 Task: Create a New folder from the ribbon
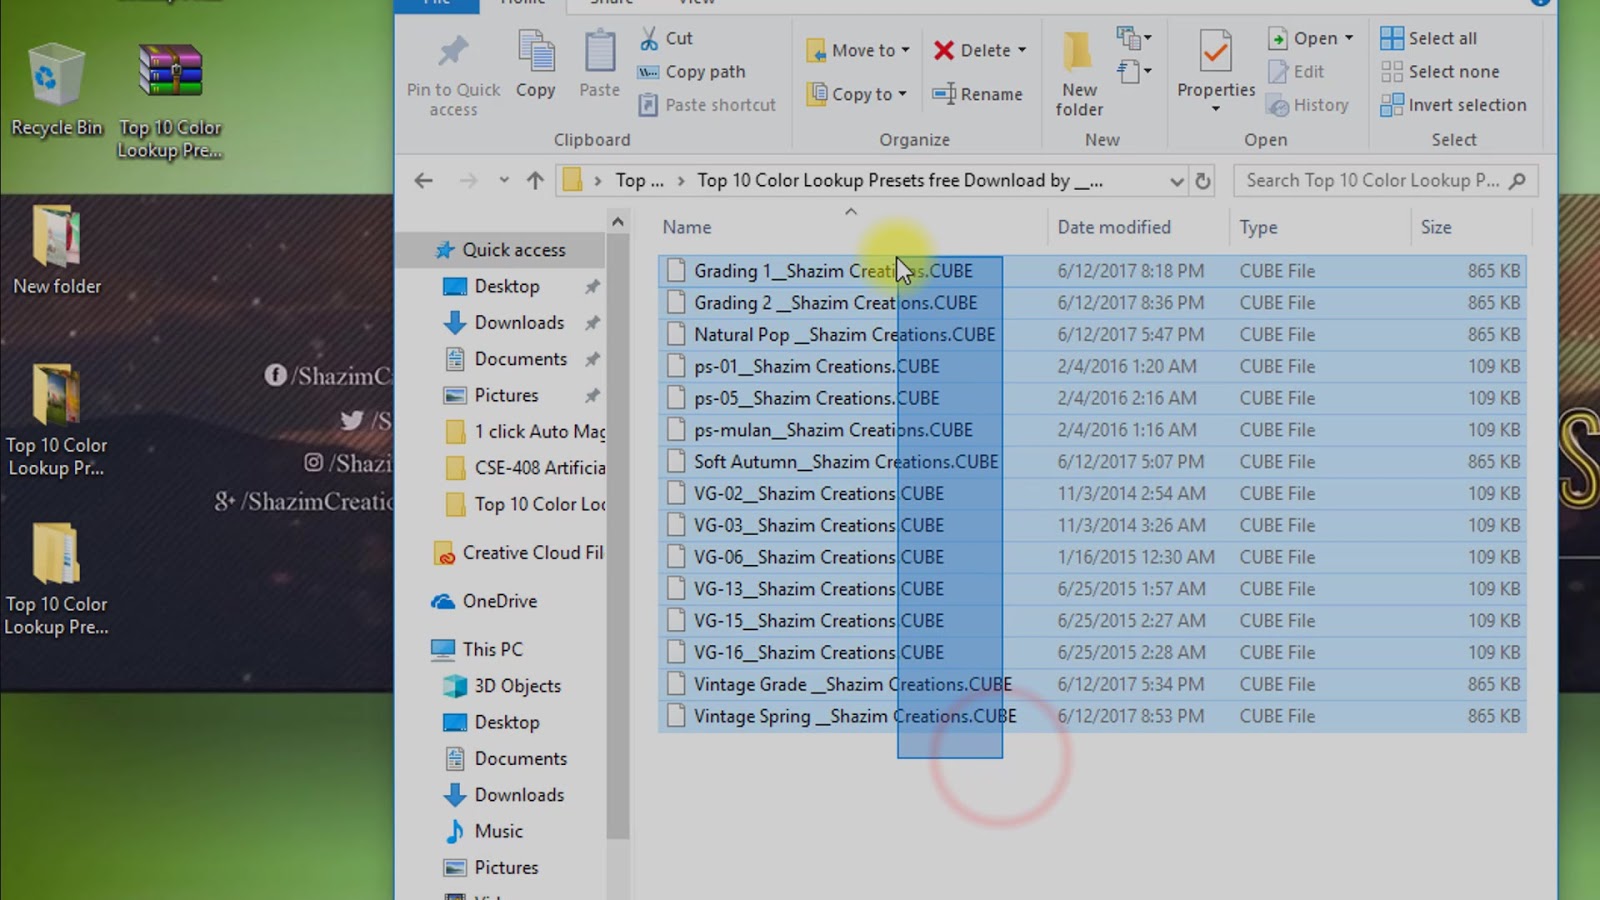click(1079, 74)
